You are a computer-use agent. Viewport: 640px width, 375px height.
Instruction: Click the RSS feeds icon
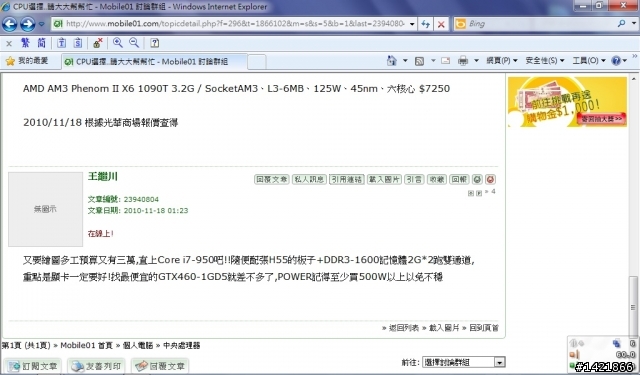click(x=419, y=61)
